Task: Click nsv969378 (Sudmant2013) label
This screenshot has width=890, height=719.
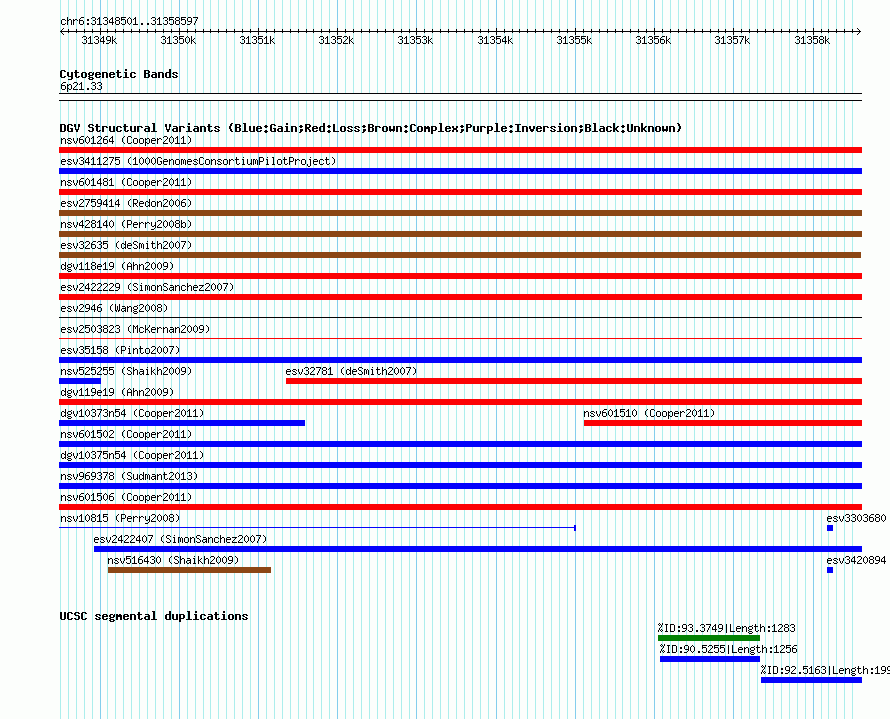Action: (129, 476)
